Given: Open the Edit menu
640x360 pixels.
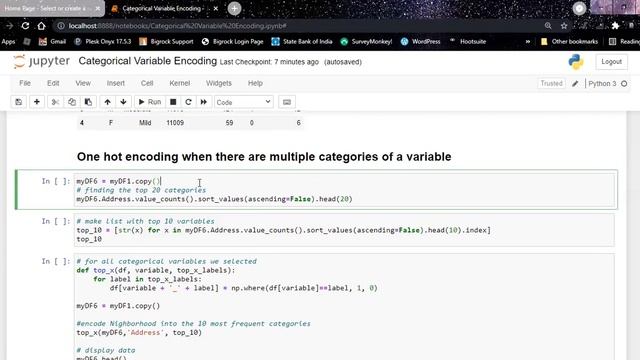Looking at the screenshot, I should 53,83.
